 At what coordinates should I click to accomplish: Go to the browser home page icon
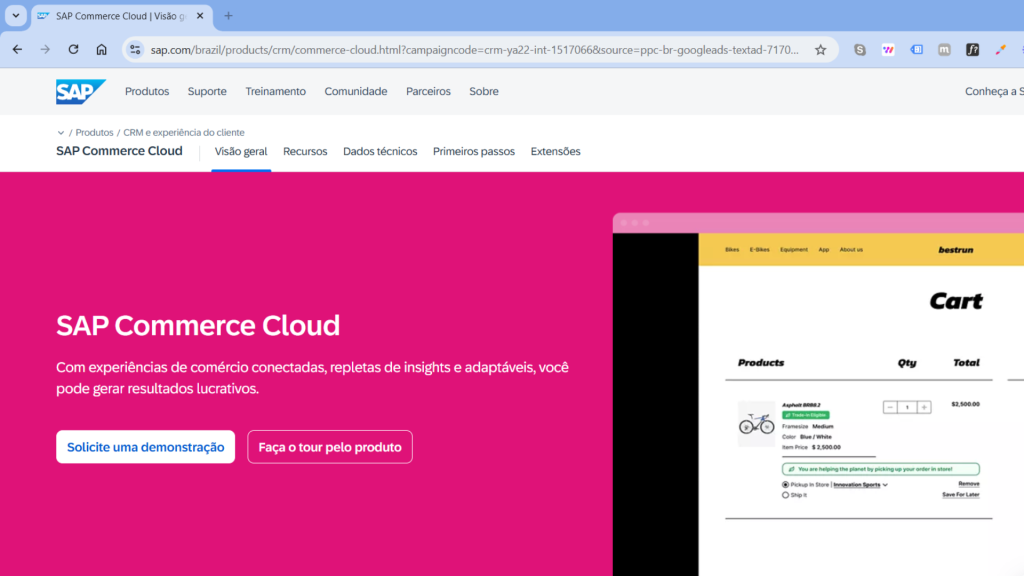101,49
